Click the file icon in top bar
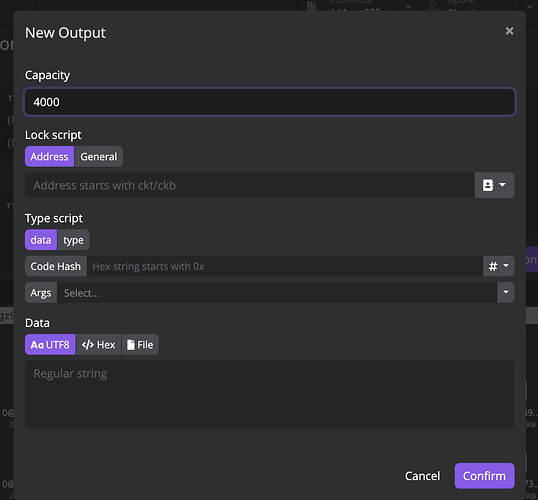Screen dimensions: 538x500 [312, 6]
